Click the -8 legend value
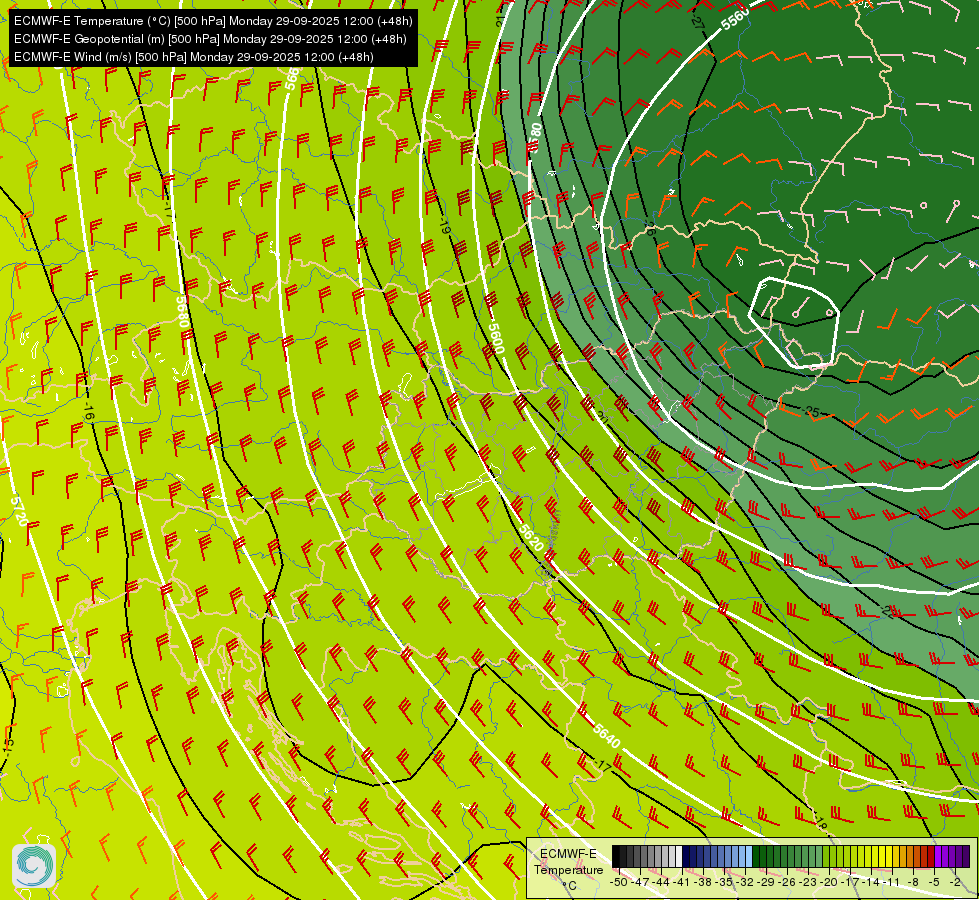 (x=914, y=882)
